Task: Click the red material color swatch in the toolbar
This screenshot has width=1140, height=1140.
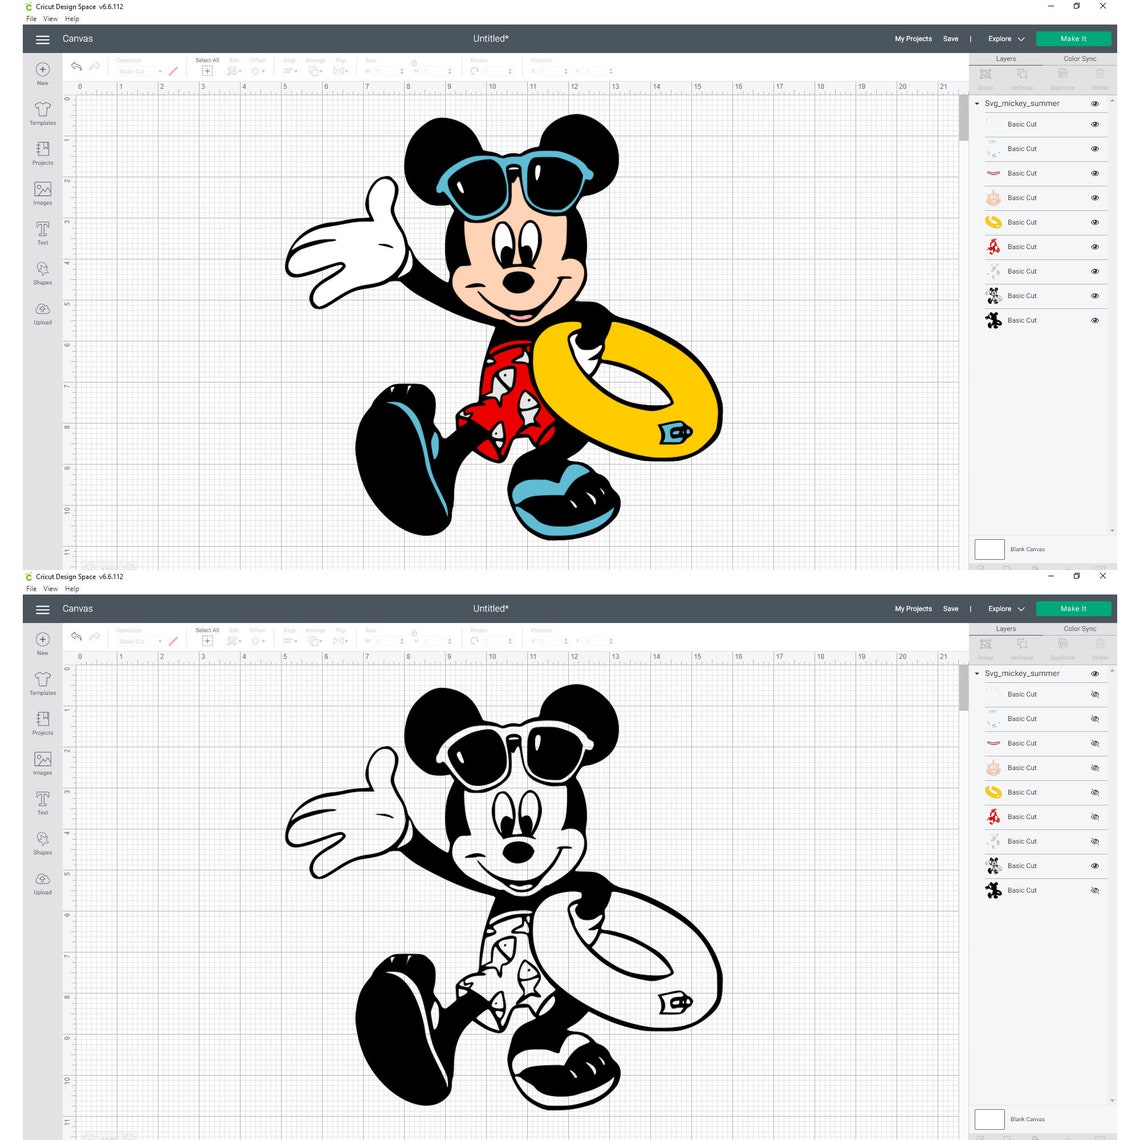Action: pos(172,70)
